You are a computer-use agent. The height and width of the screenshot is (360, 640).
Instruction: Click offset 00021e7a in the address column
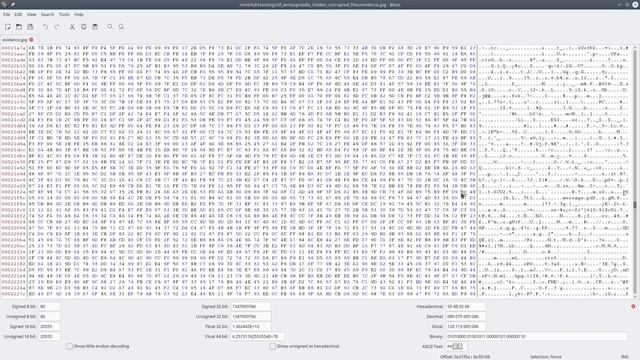point(13,48)
